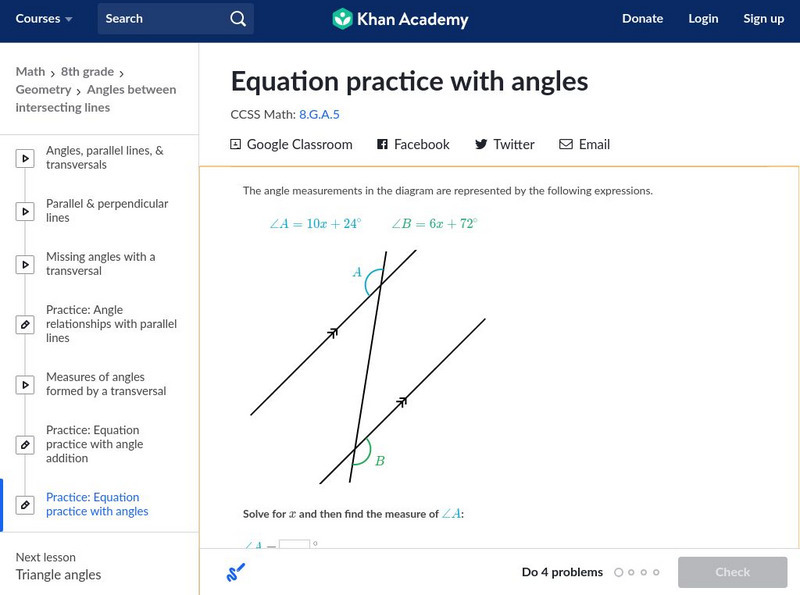Click play icon for Parallel & perpendicular lines
800x595 pixels.
(x=25, y=211)
